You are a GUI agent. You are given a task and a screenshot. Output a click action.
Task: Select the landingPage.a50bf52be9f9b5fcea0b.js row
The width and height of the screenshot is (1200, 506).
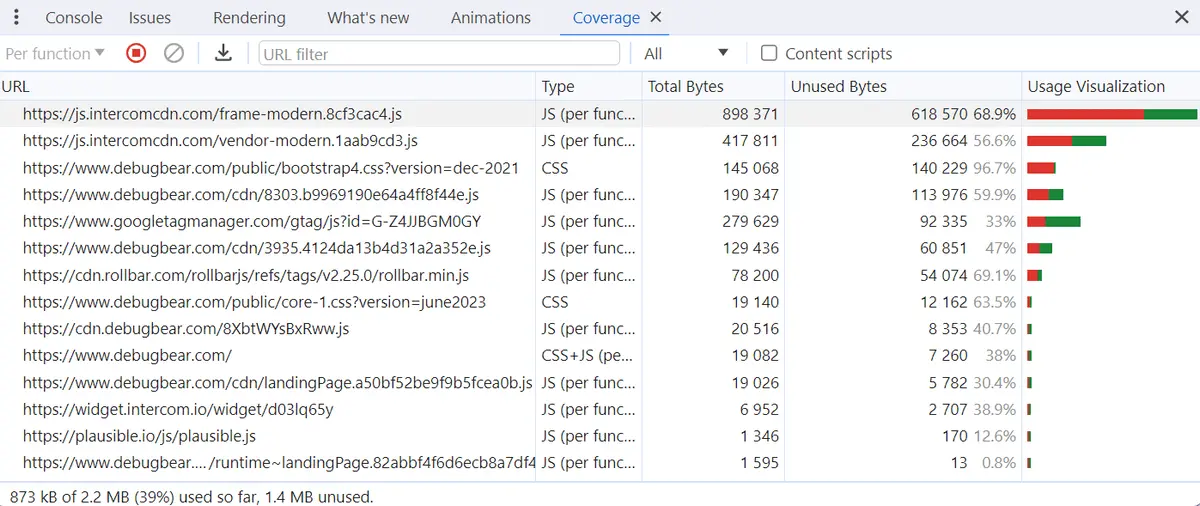coord(600,382)
